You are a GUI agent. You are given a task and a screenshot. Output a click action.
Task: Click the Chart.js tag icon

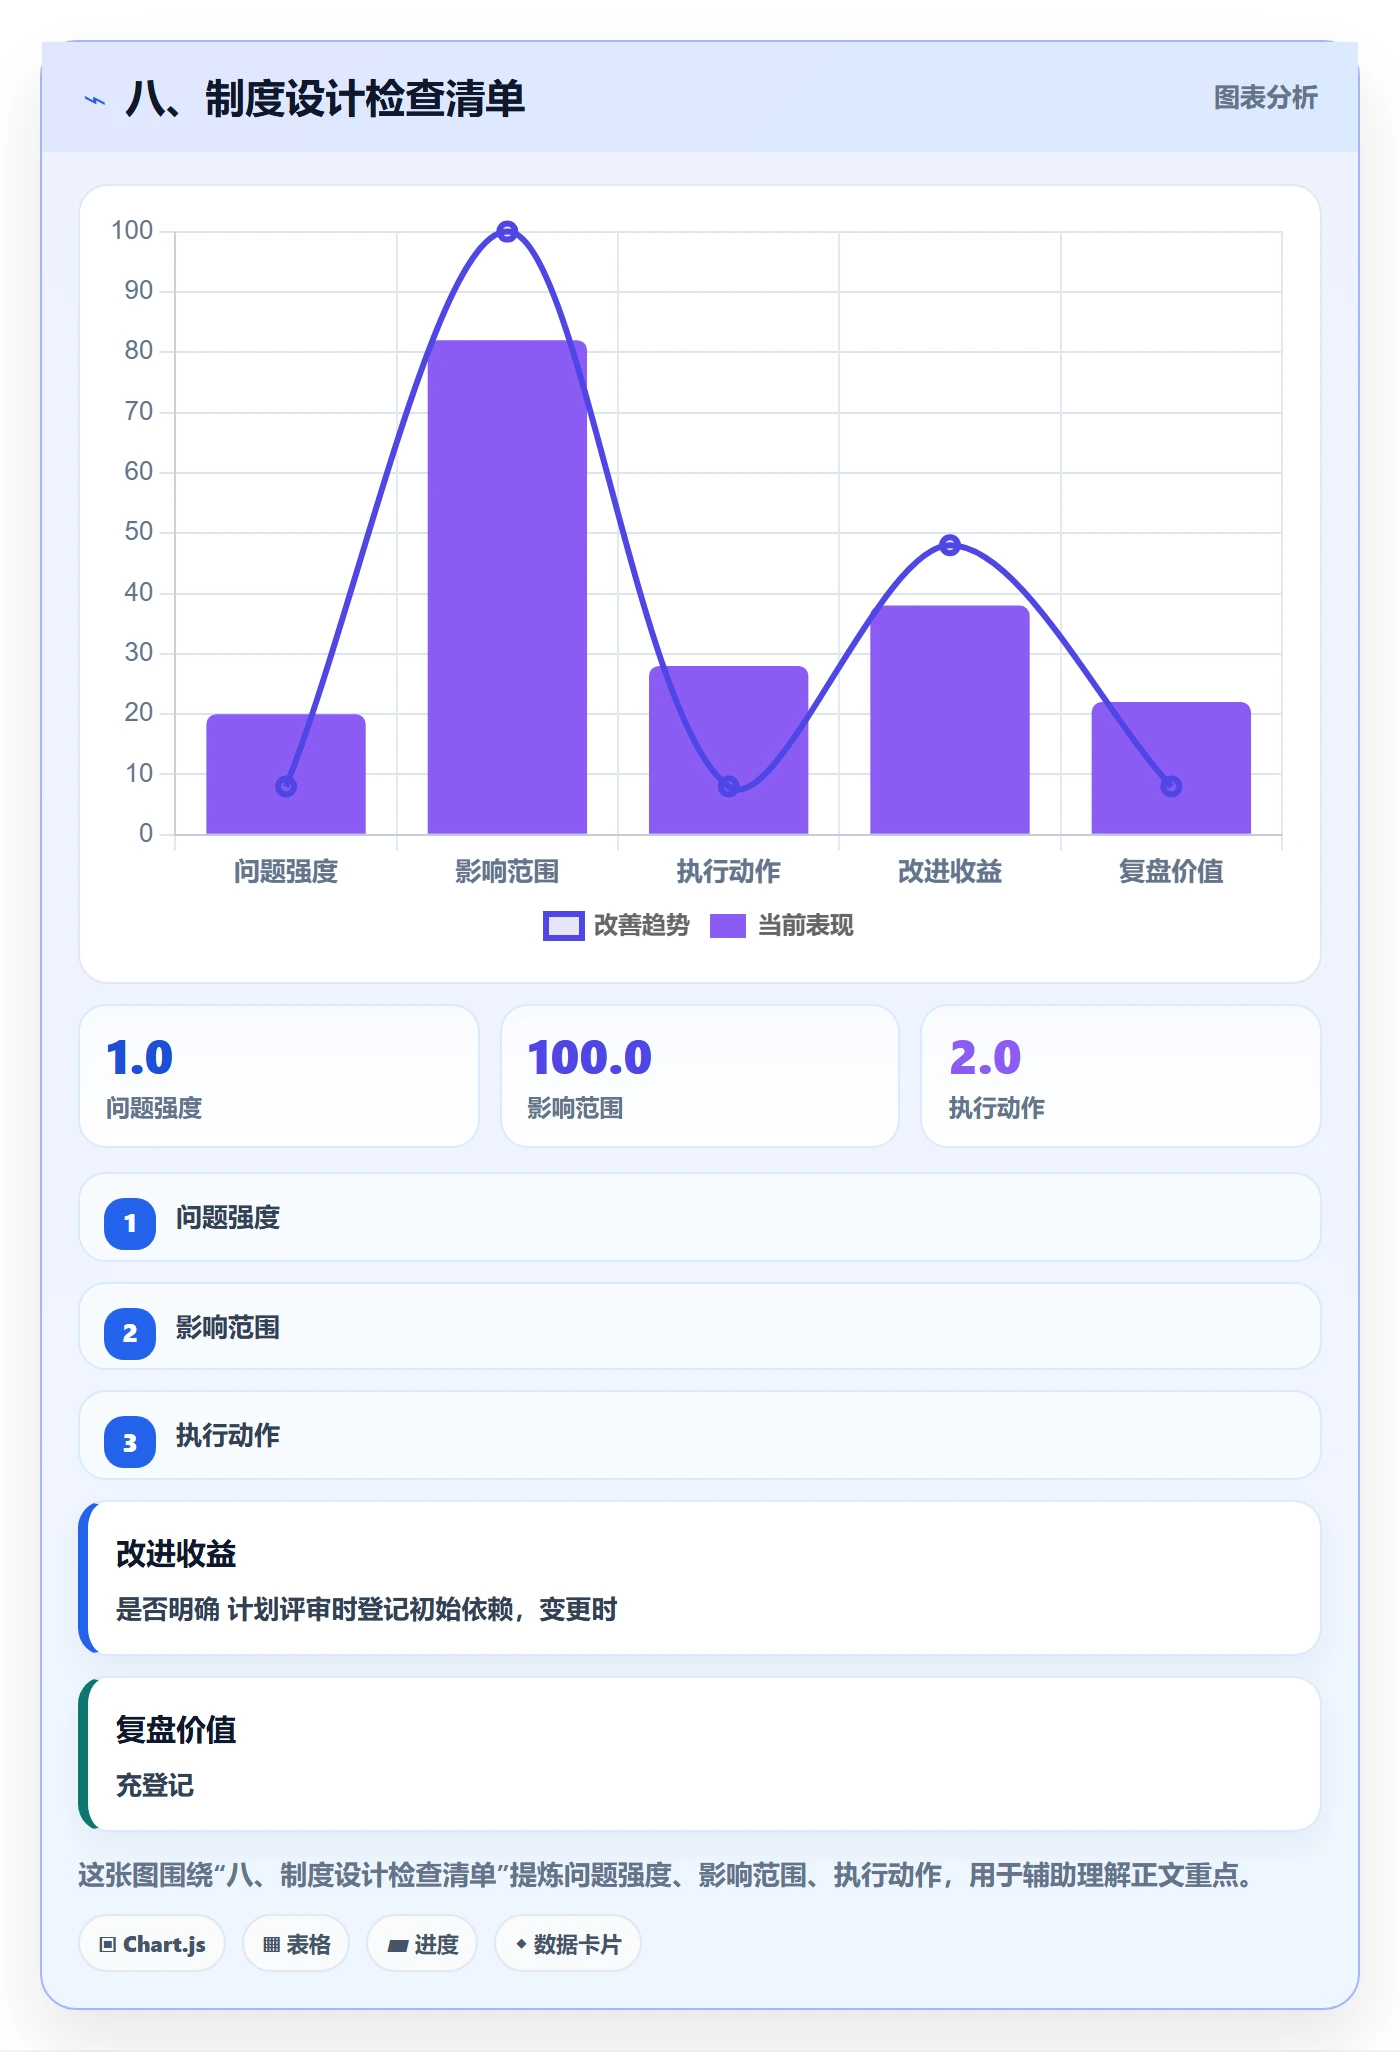click(x=108, y=1944)
